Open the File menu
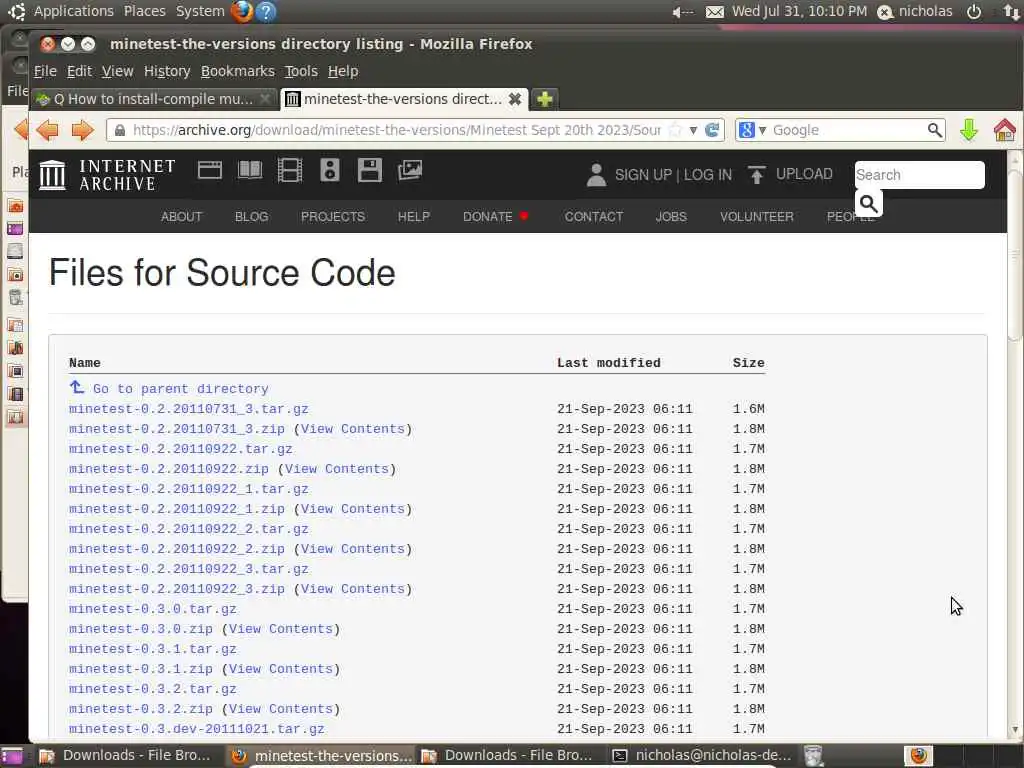1024x768 pixels. [45, 71]
